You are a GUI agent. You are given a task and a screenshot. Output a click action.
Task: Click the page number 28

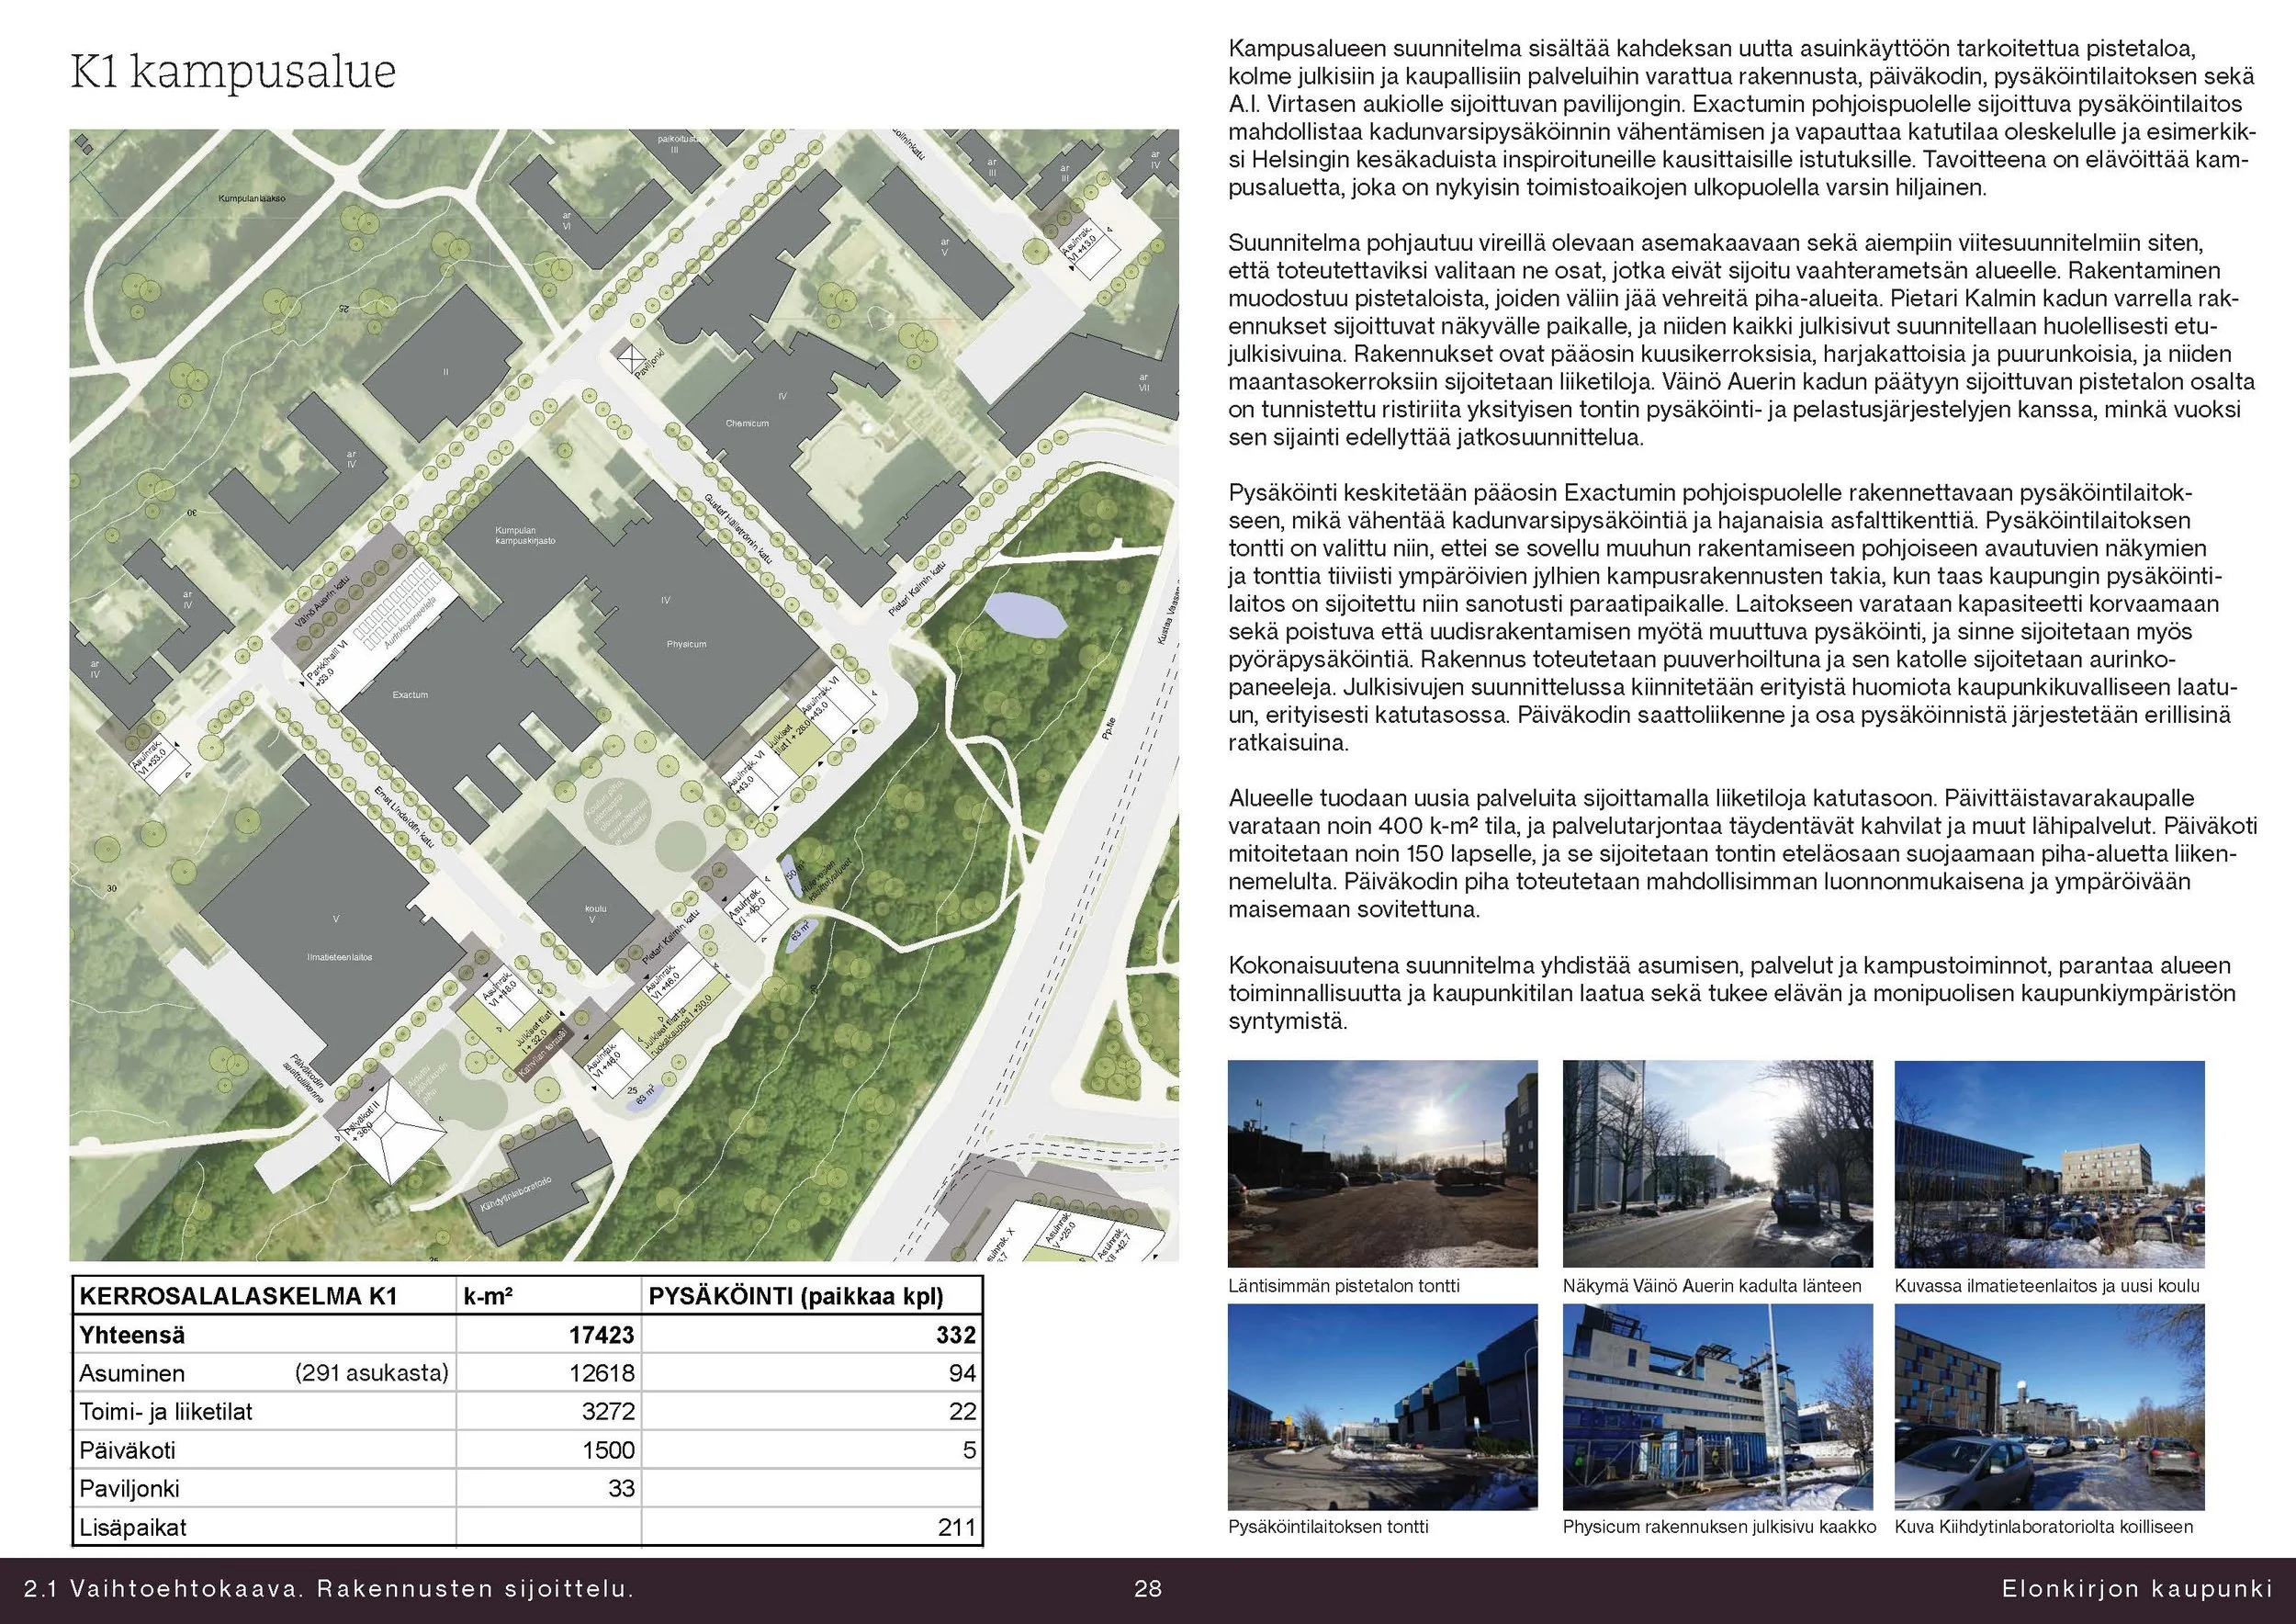click(1148, 1588)
